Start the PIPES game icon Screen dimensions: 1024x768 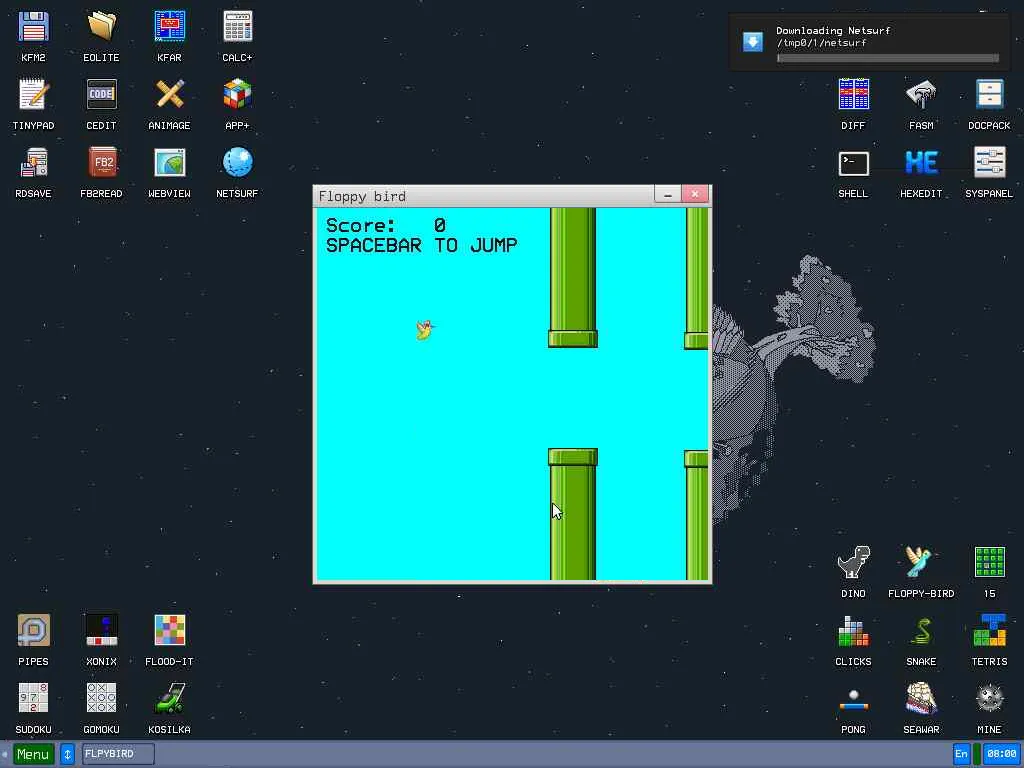click(x=33, y=631)
